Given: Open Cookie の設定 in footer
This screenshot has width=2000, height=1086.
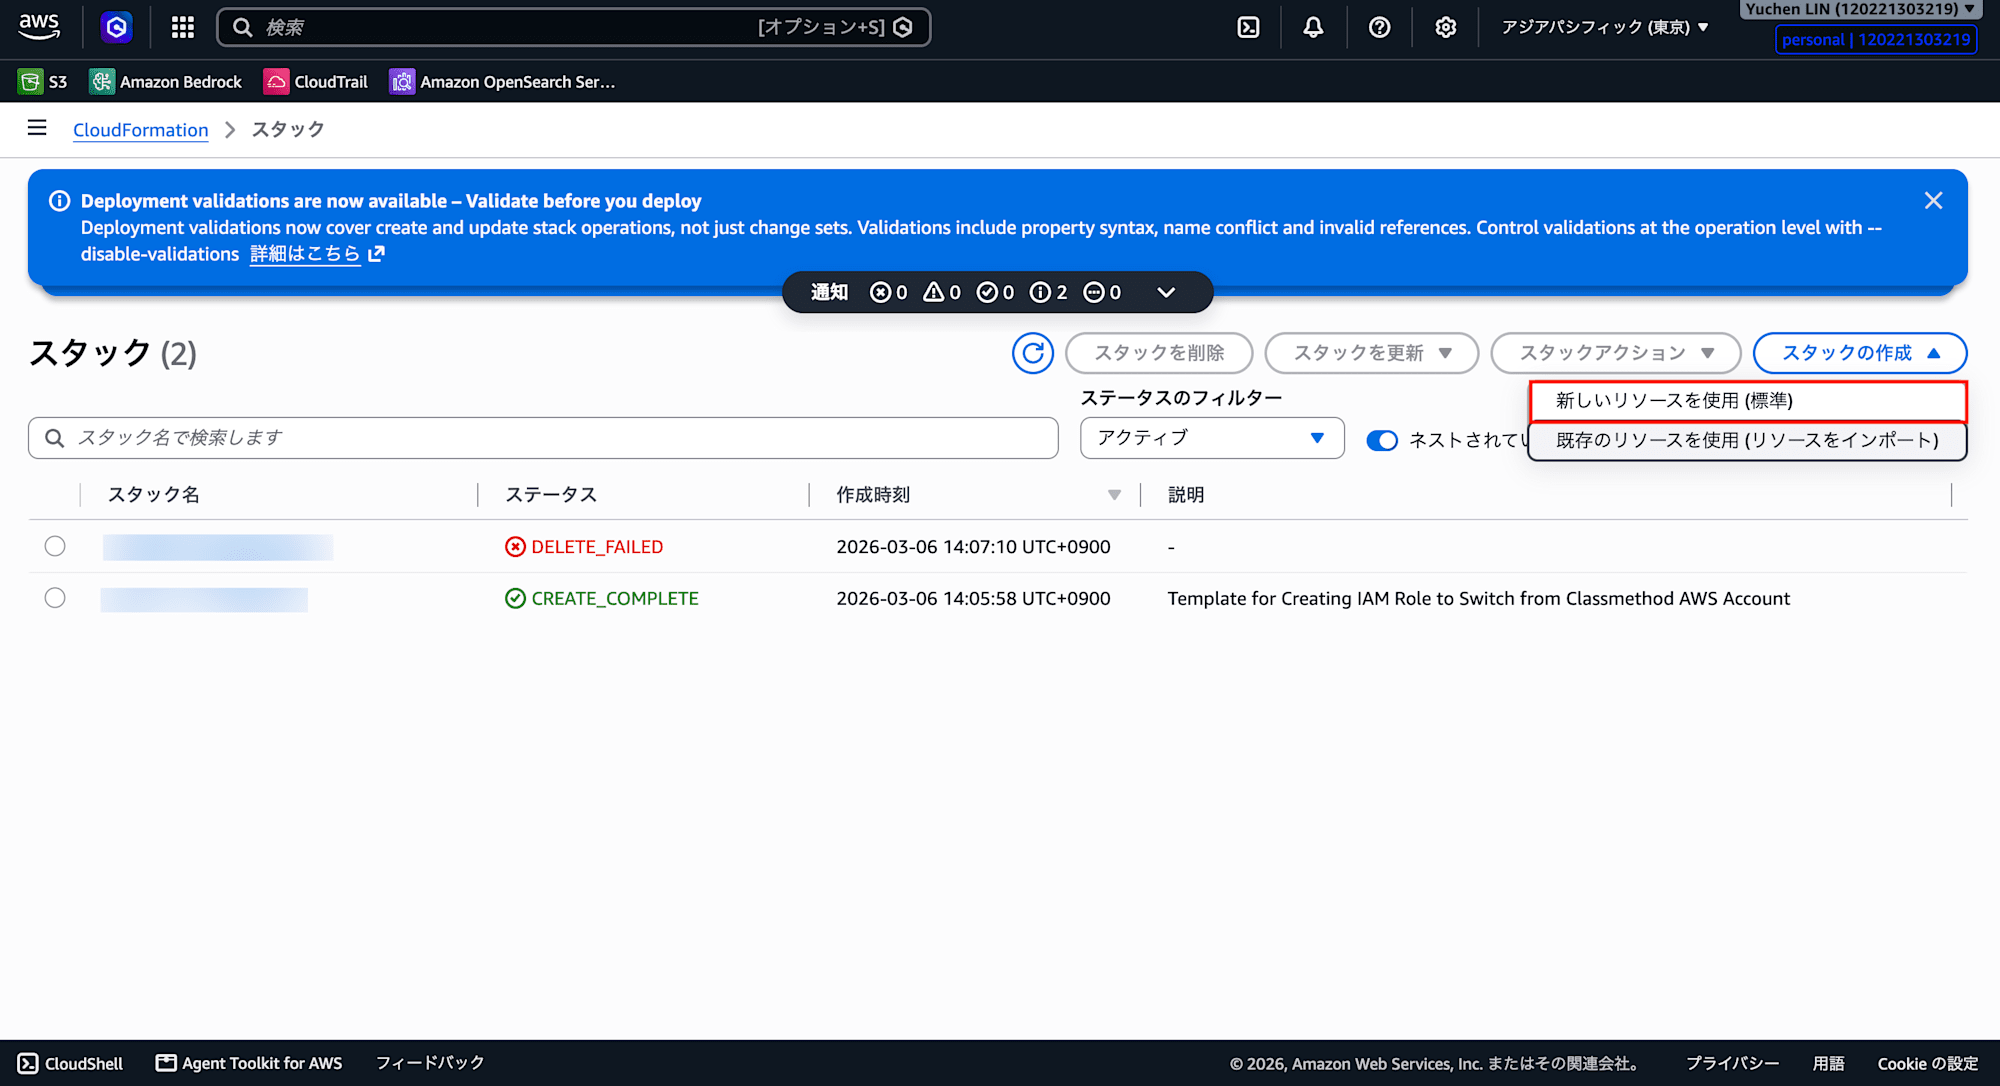Looking at the screenshot, I should 1928,1063.
